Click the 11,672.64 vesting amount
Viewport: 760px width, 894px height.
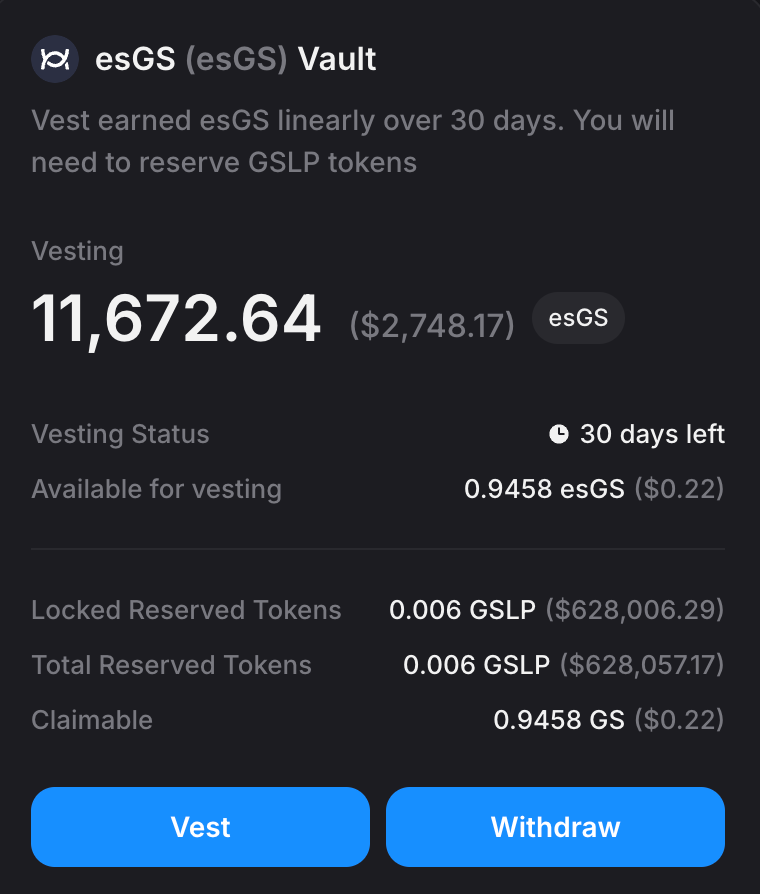[x=176, y=319]
